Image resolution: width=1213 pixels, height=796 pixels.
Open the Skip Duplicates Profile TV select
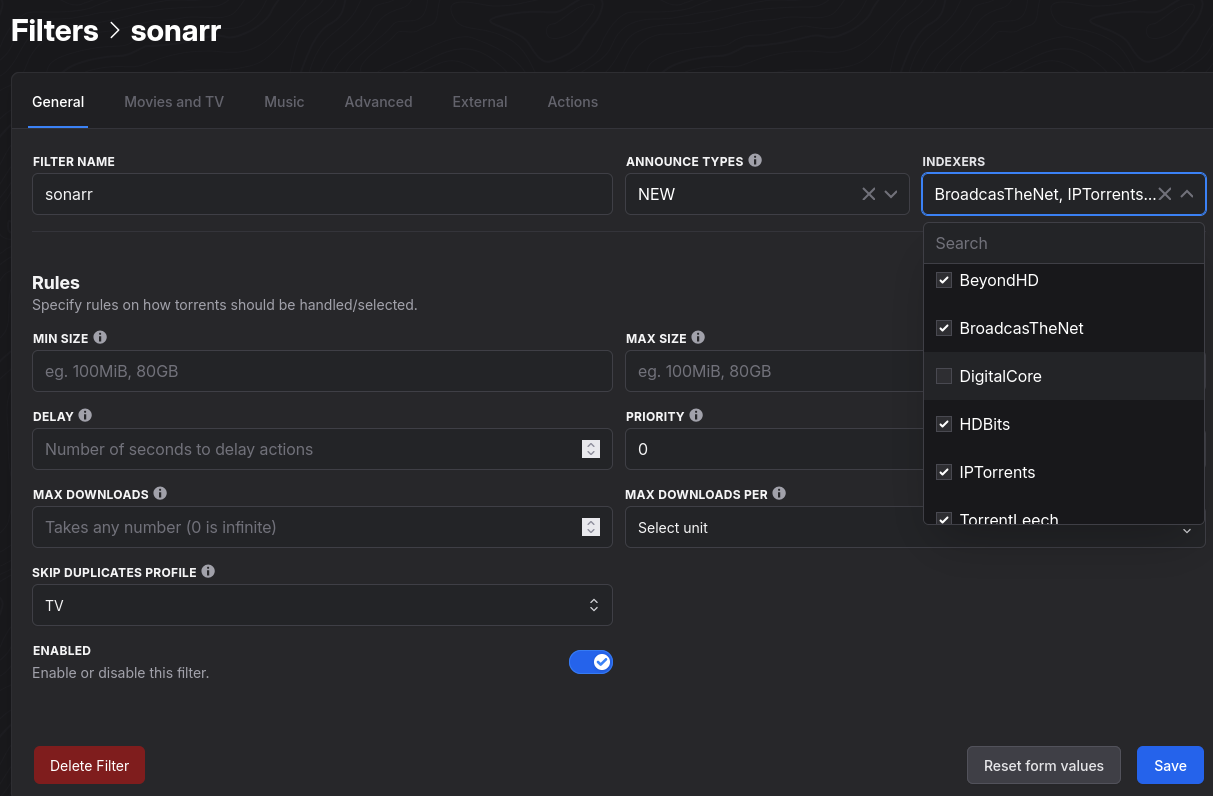[x=322, y=605]
